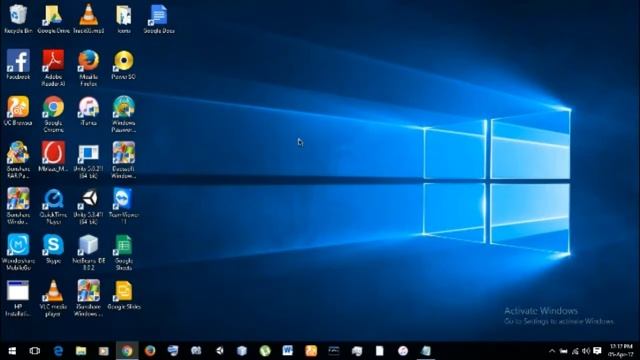
Task: Open the volume control tray icon
Action: click(x=586, y=351)
